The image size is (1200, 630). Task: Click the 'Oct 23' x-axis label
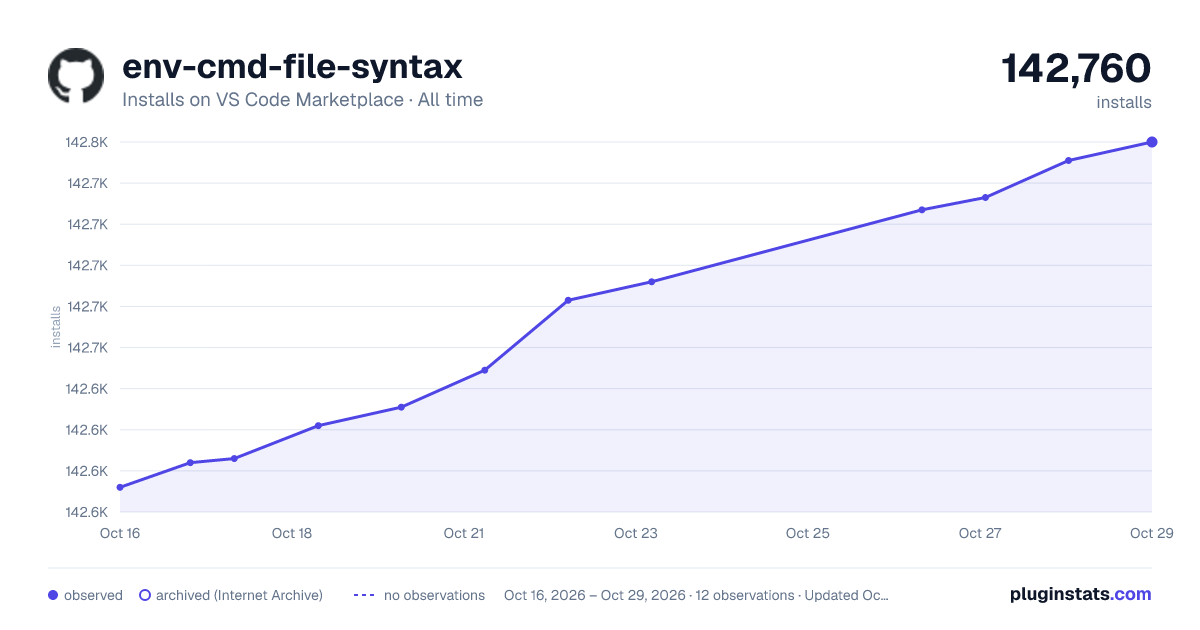pos(636,533)
